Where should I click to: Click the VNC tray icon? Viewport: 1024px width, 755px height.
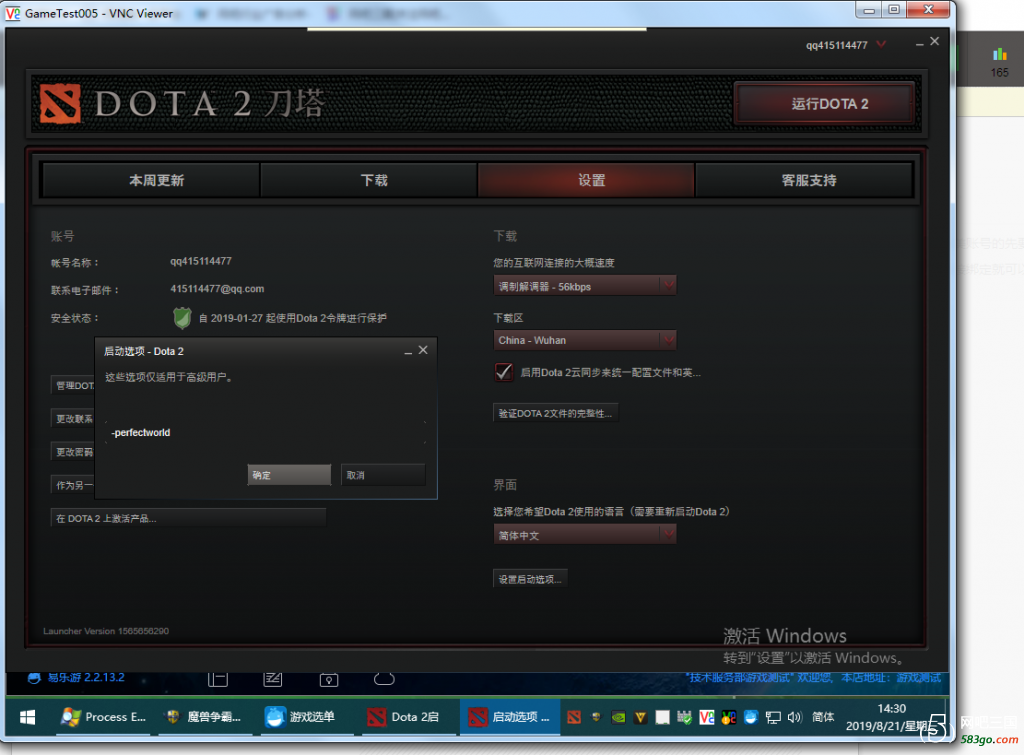(707, 717)
